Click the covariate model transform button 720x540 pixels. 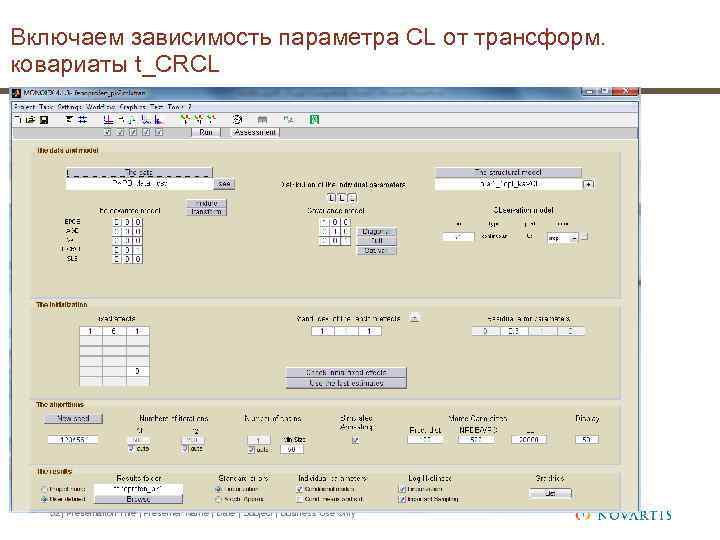207,212
